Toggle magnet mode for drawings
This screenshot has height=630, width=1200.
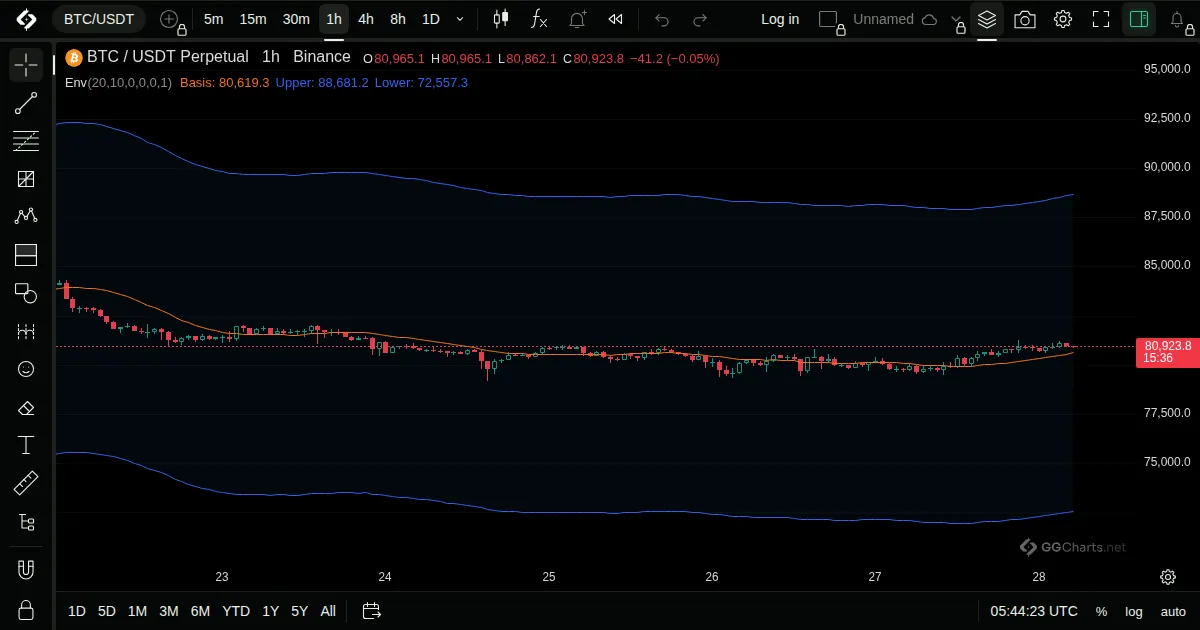26,570
